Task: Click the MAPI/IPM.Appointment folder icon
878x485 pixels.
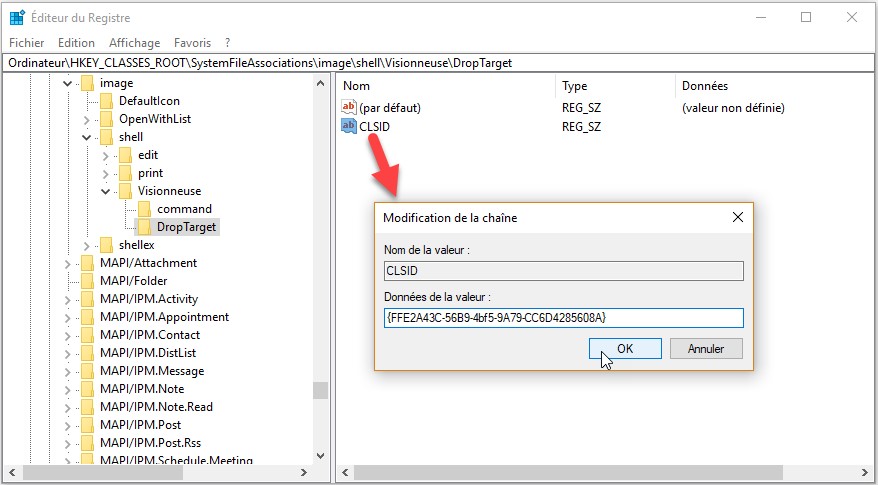Action: pos(87,317)
